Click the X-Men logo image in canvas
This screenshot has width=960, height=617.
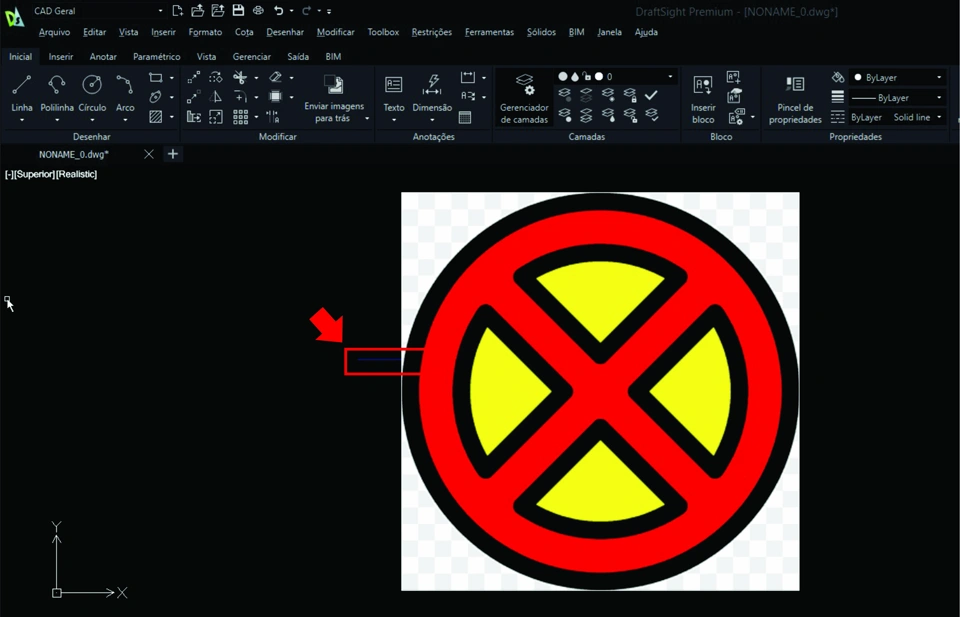(x=600, y=392)
